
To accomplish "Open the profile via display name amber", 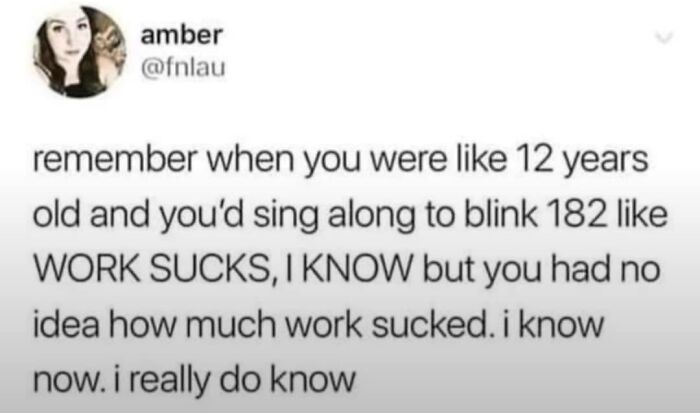I will coord(181,35).
